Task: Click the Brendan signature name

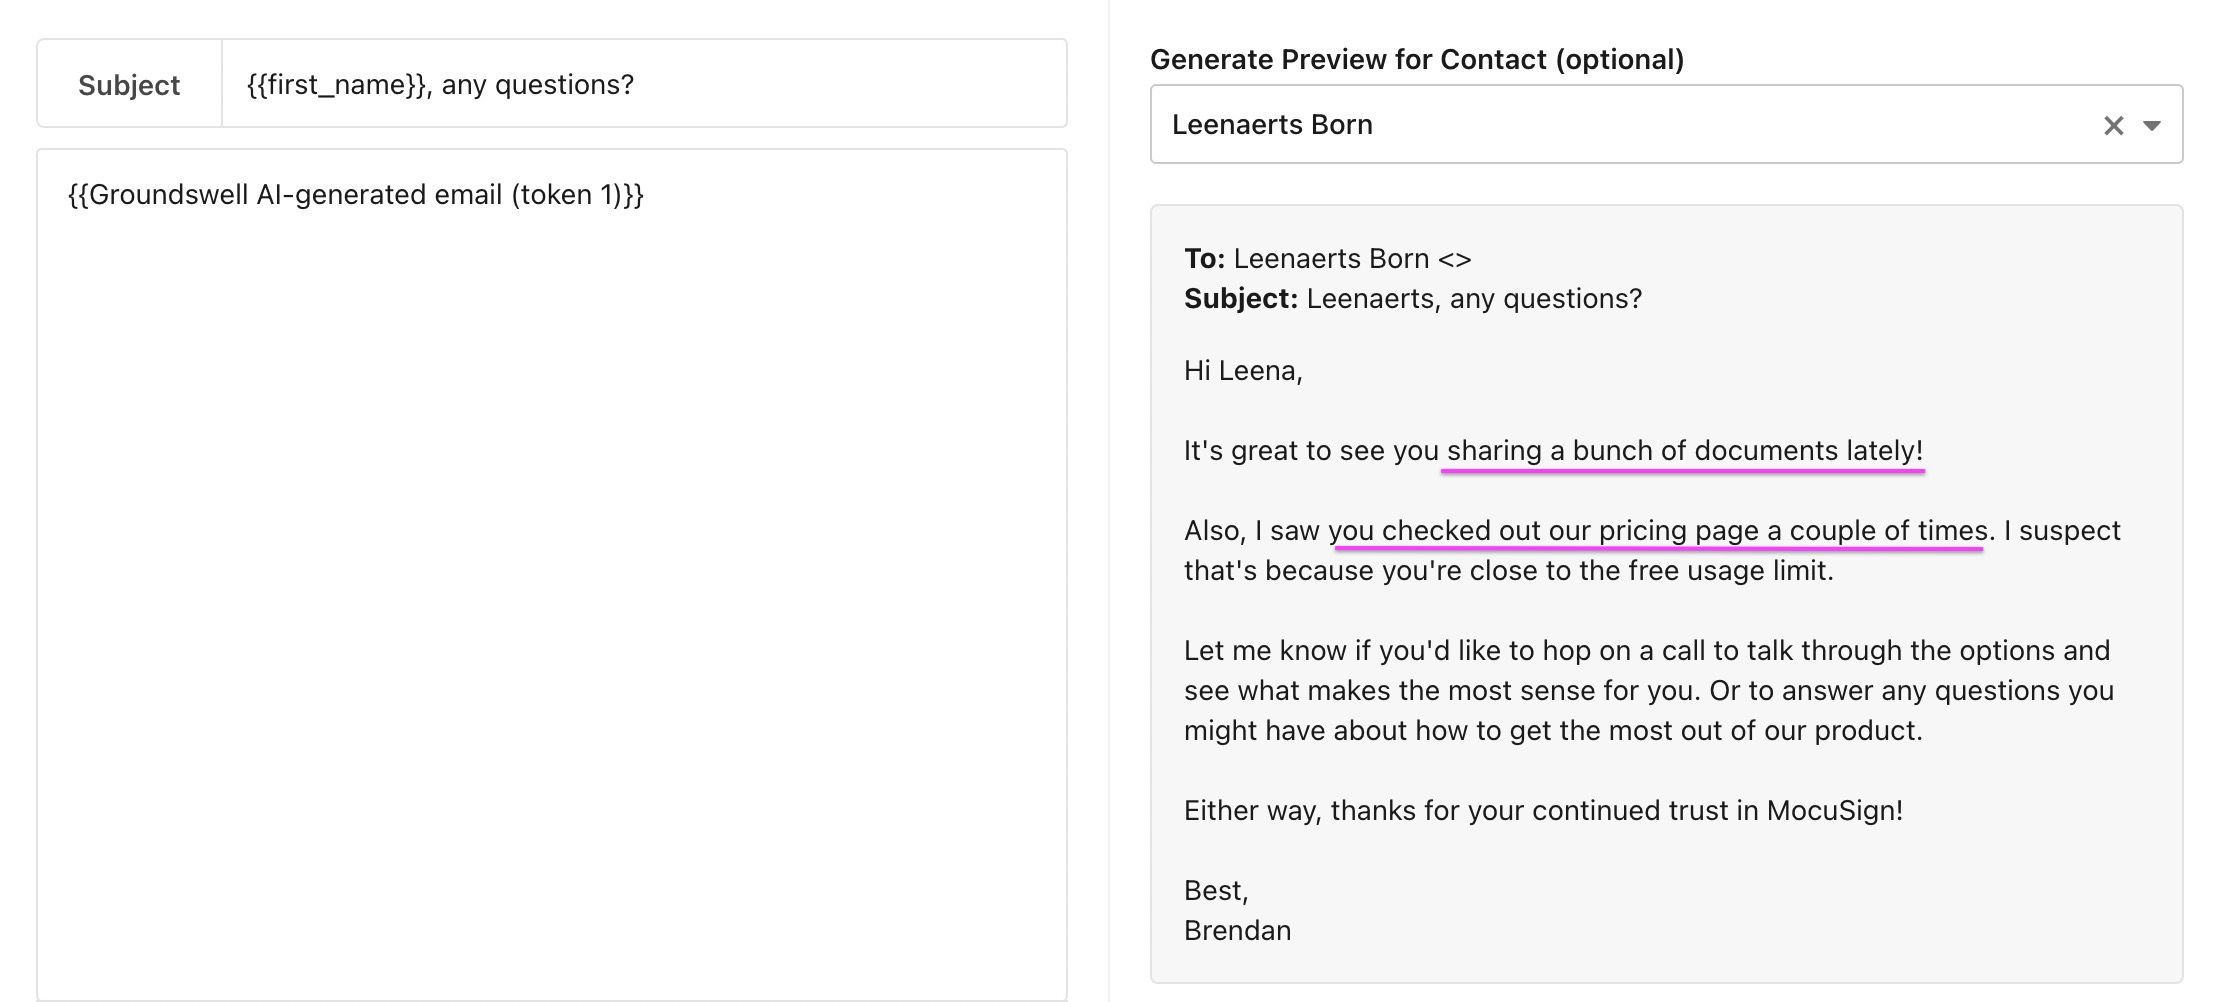Action: (x=1237, y=931)
